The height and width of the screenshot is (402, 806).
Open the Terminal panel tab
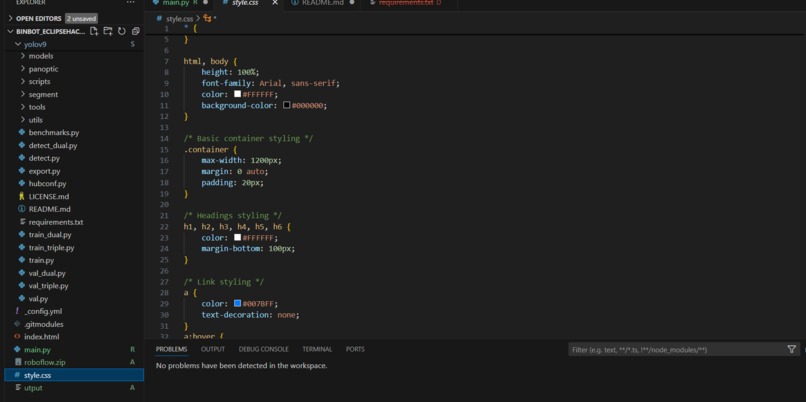tap(317, 349)
